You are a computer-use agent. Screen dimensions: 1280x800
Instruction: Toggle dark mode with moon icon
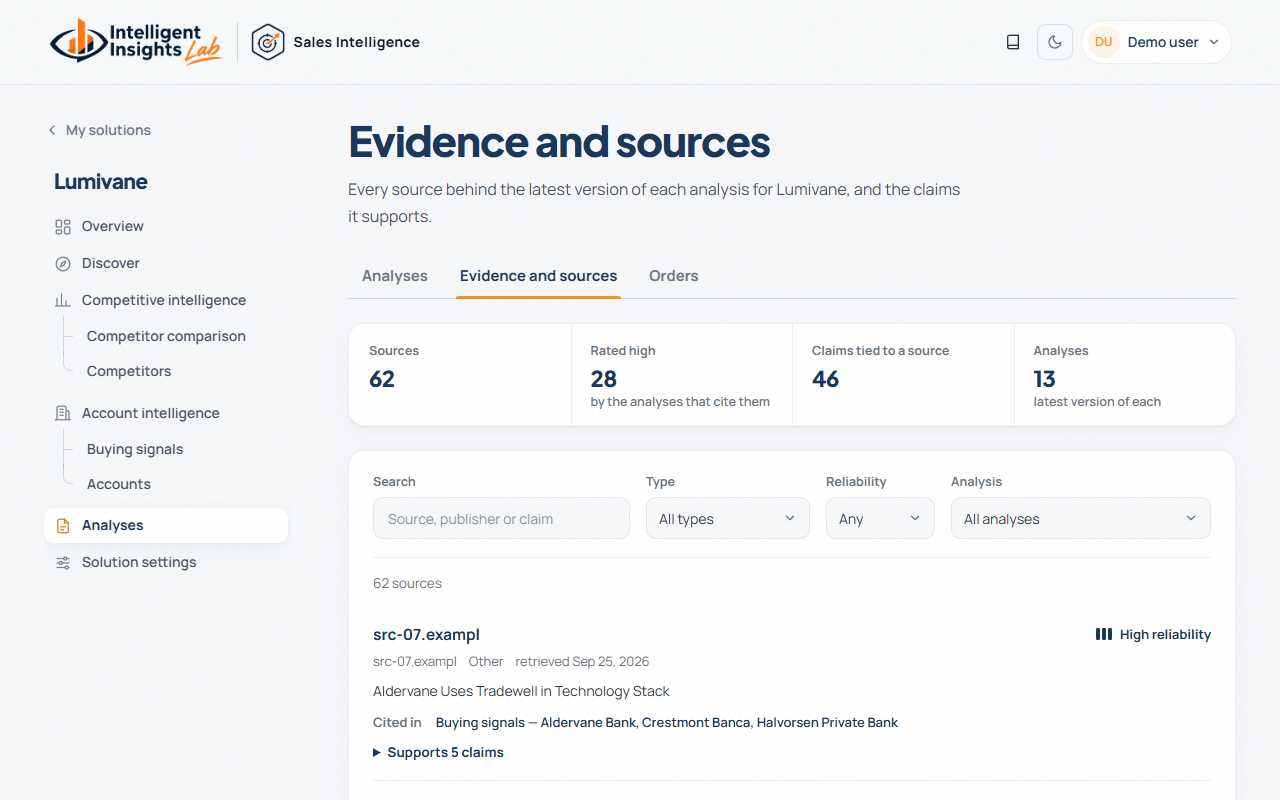(1055, 42)
